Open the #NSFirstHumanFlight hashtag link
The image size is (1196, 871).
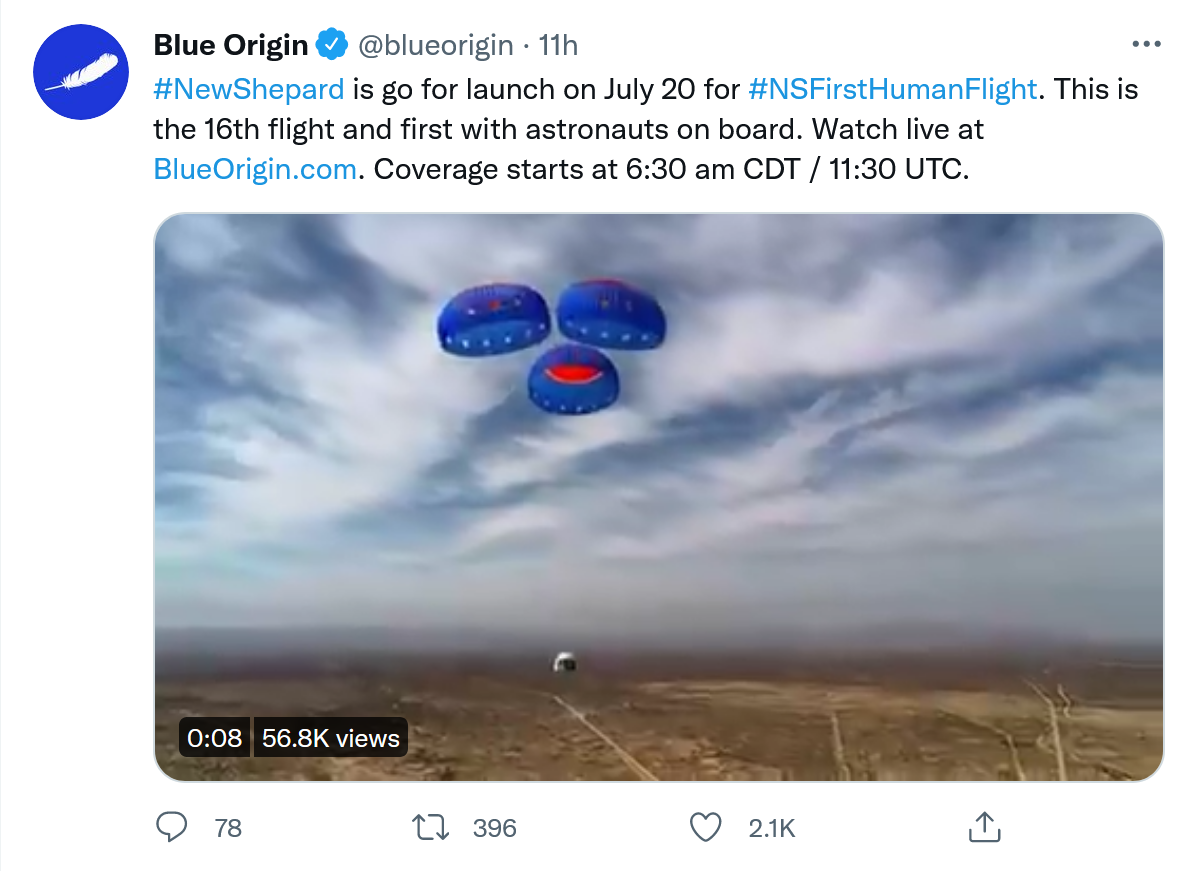click(892, 89)
